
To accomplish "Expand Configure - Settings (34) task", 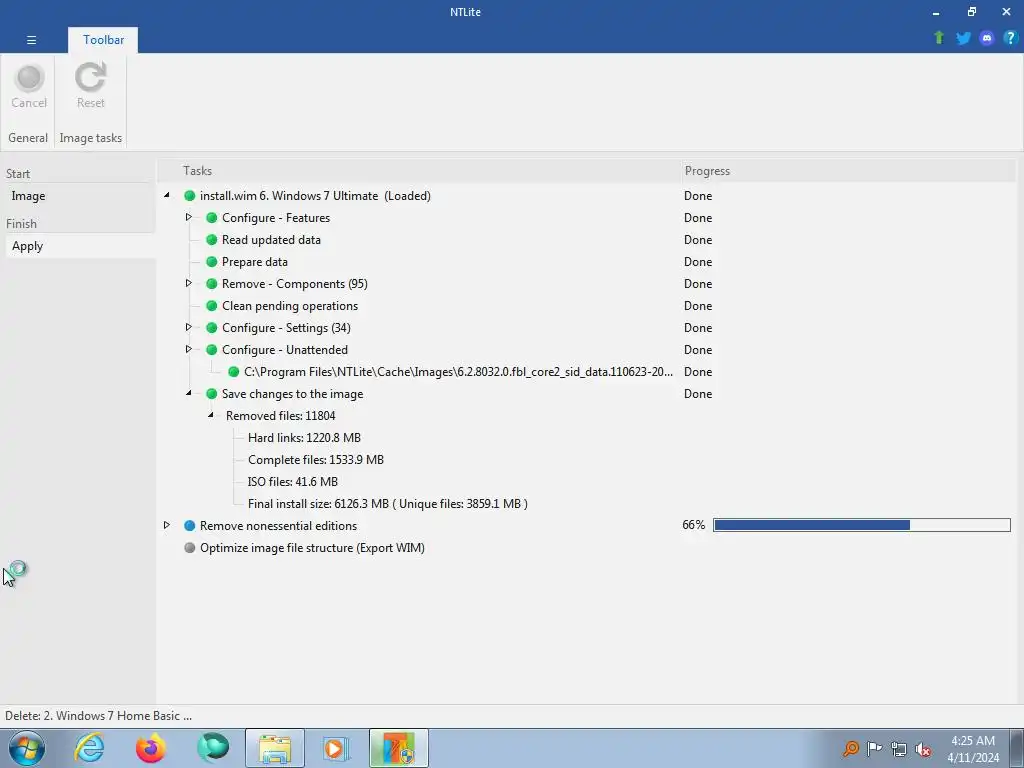I will point(188,327).
